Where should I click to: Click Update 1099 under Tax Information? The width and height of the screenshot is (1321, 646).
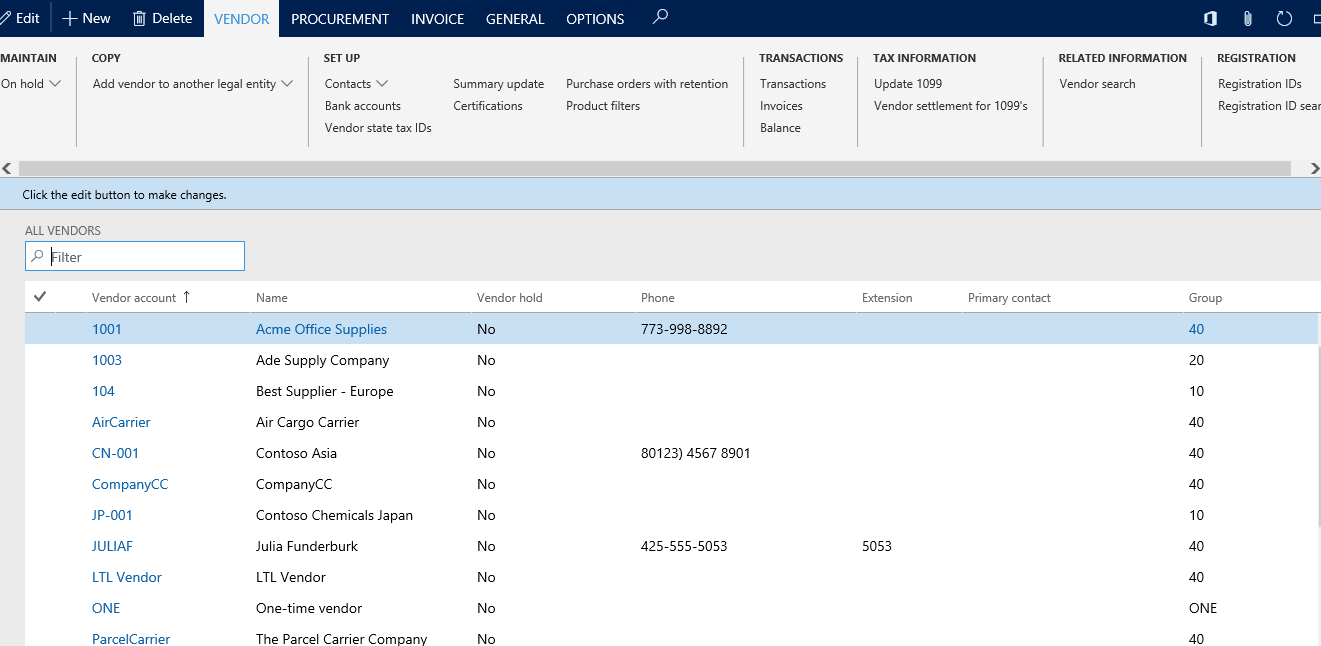pyautogui.click(x=907, y=84)
